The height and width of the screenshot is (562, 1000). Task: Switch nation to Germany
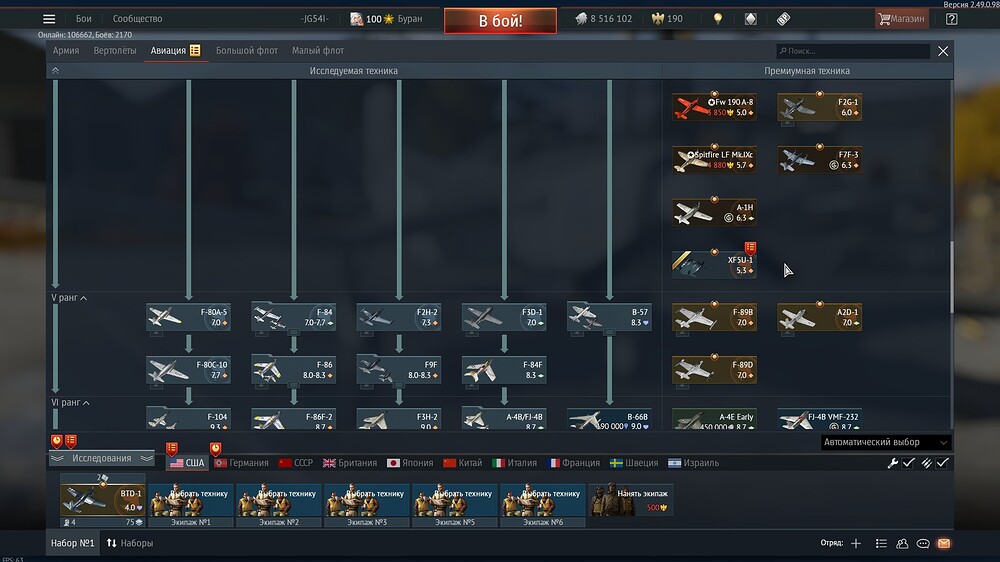tap(242, 463)
